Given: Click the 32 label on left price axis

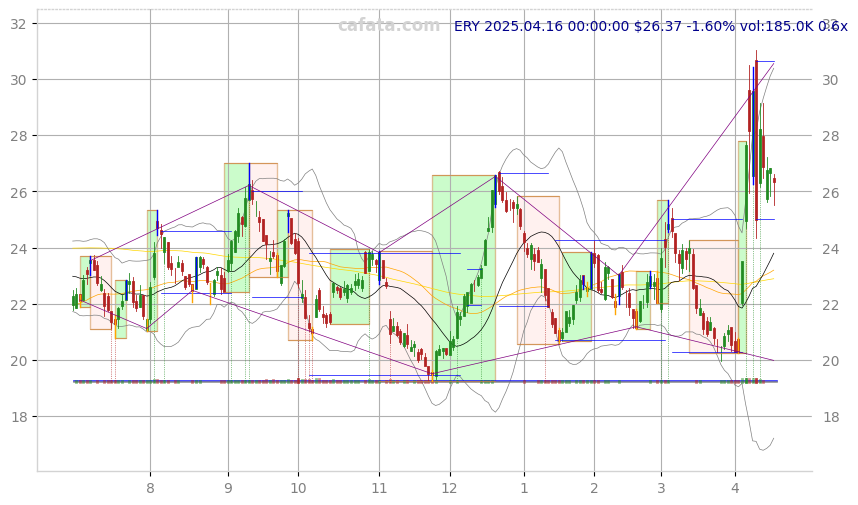Looking at the screenshot, I should [19, 24].
